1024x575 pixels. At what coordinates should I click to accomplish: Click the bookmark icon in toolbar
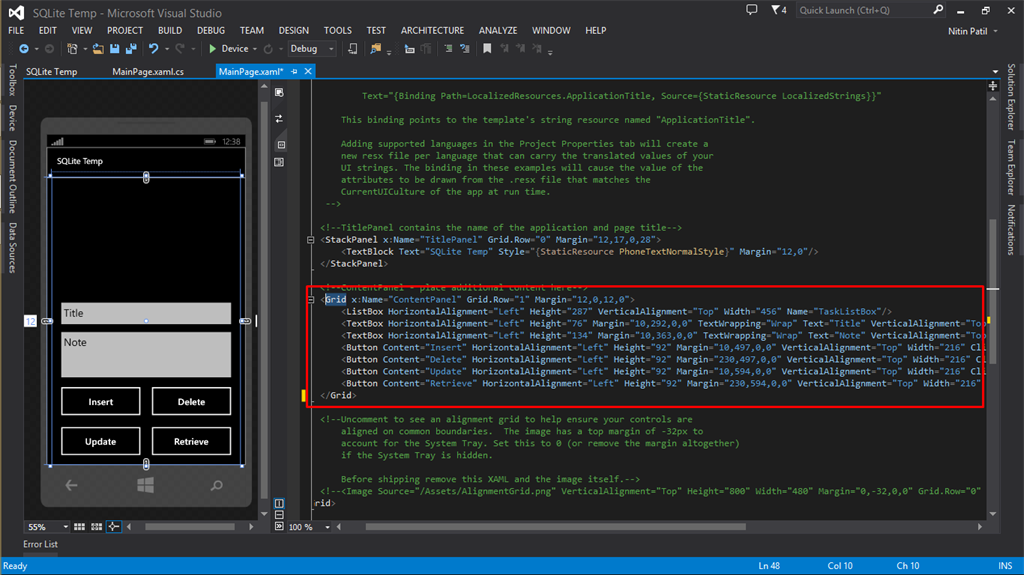coord(487,48)
